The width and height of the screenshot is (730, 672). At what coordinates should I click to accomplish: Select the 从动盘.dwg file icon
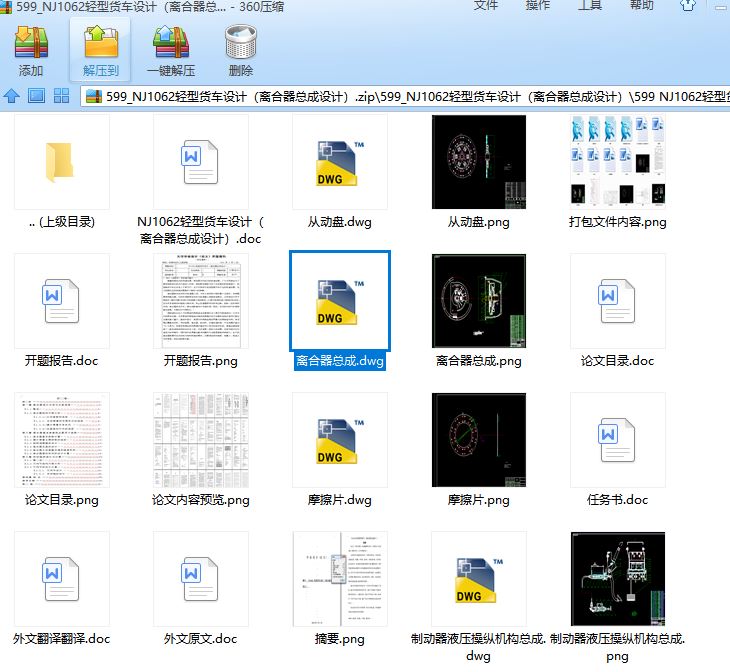click(339, 162)
